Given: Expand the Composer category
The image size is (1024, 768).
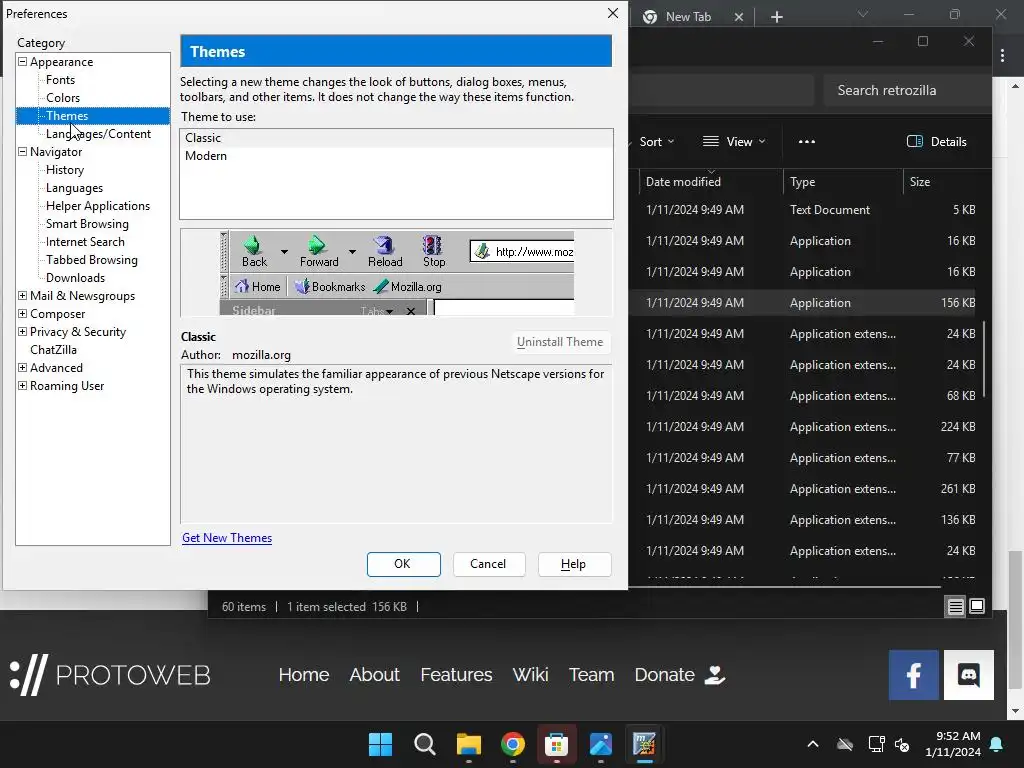Looking at the screenshot, I should [22, 313].
